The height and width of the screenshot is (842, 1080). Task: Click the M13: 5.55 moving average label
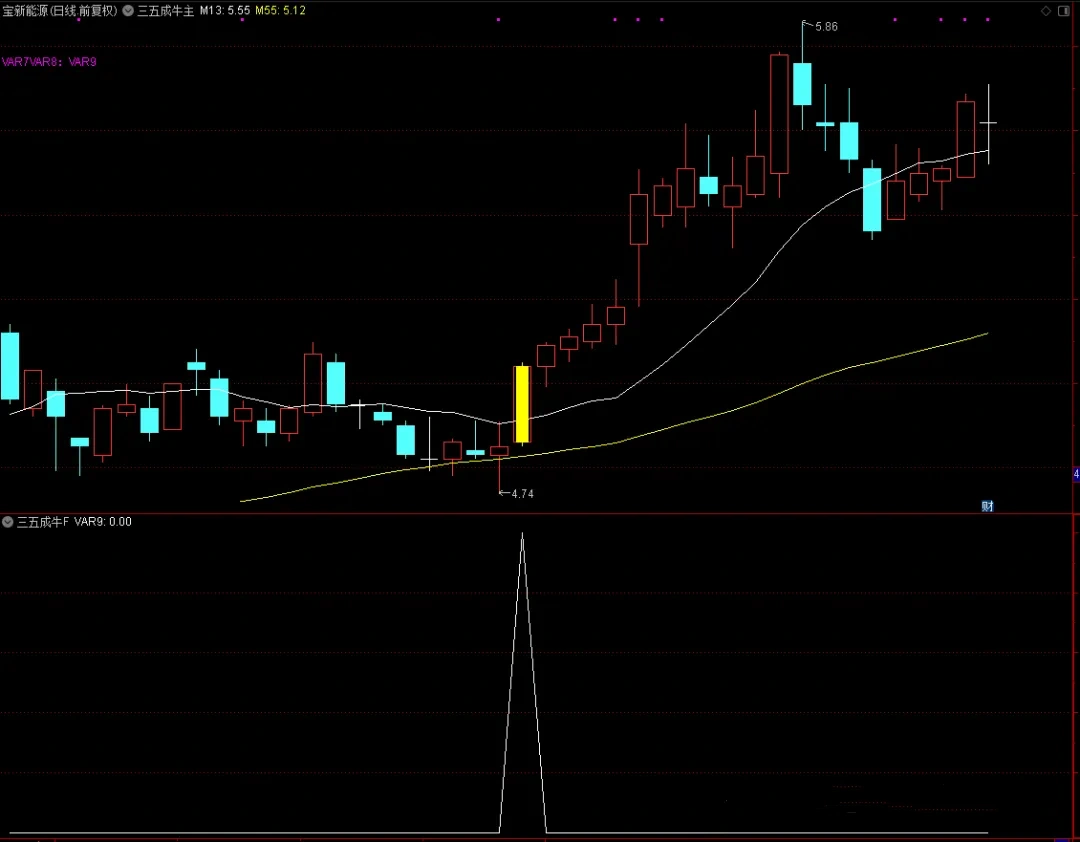(x=225, y=11)
